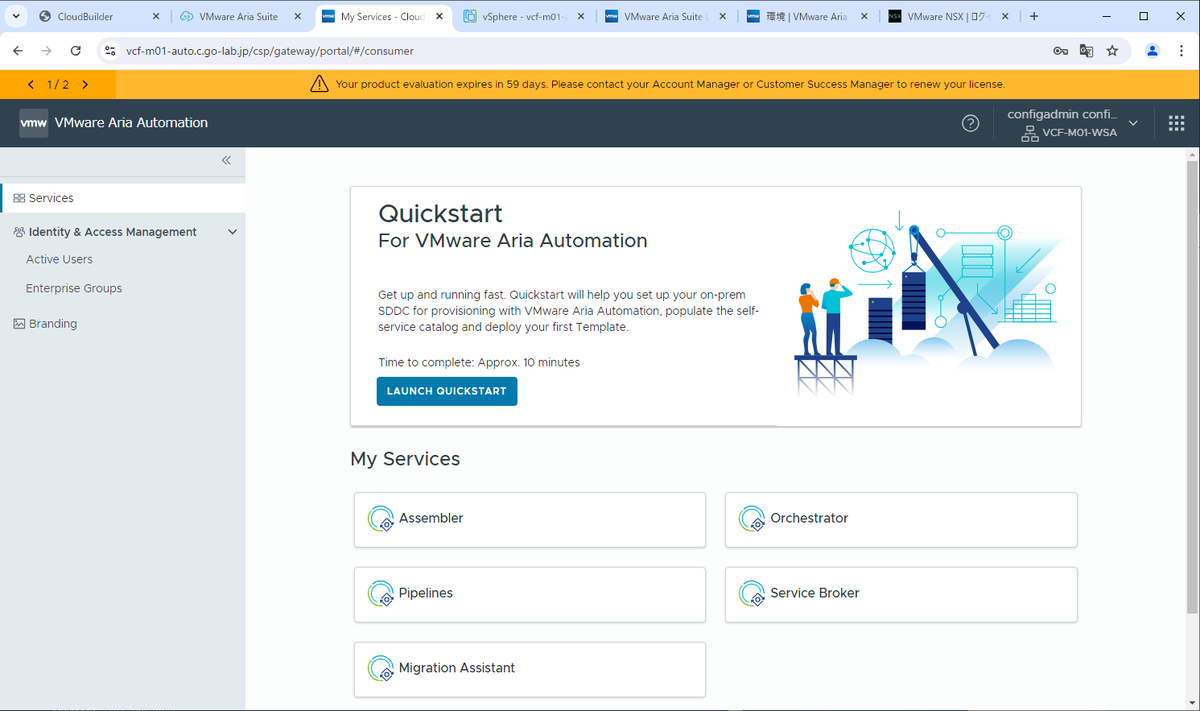
Task: Open the Assembler service icon
Action: click(380, 518)
